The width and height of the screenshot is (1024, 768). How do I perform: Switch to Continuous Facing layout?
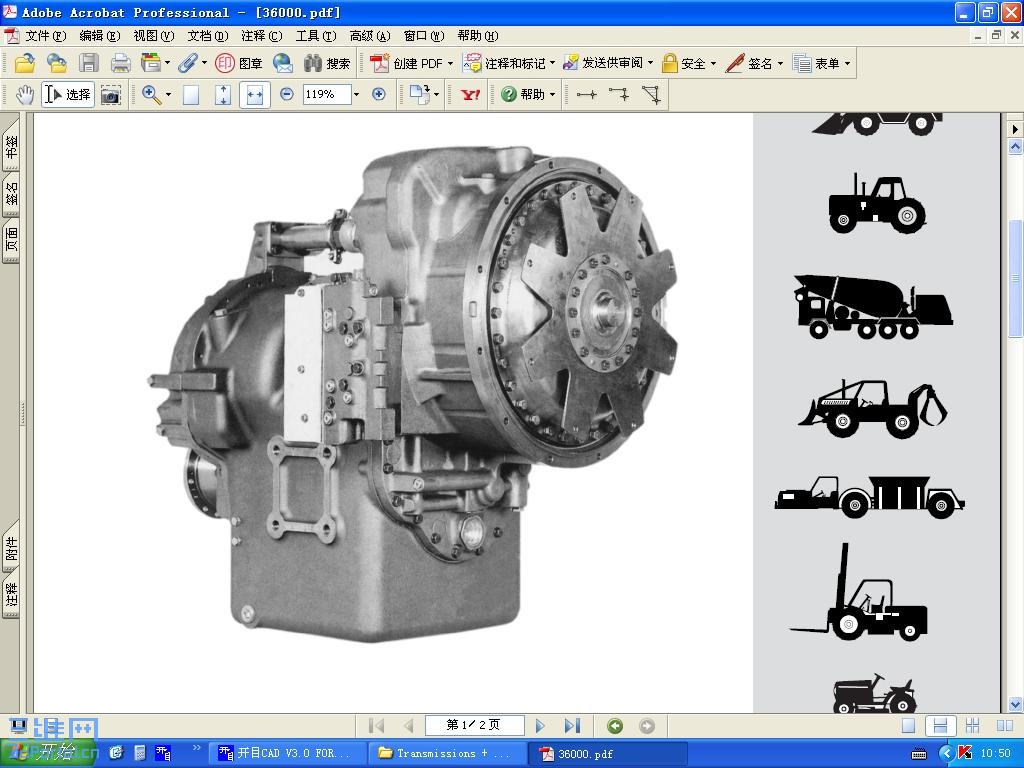972,726
